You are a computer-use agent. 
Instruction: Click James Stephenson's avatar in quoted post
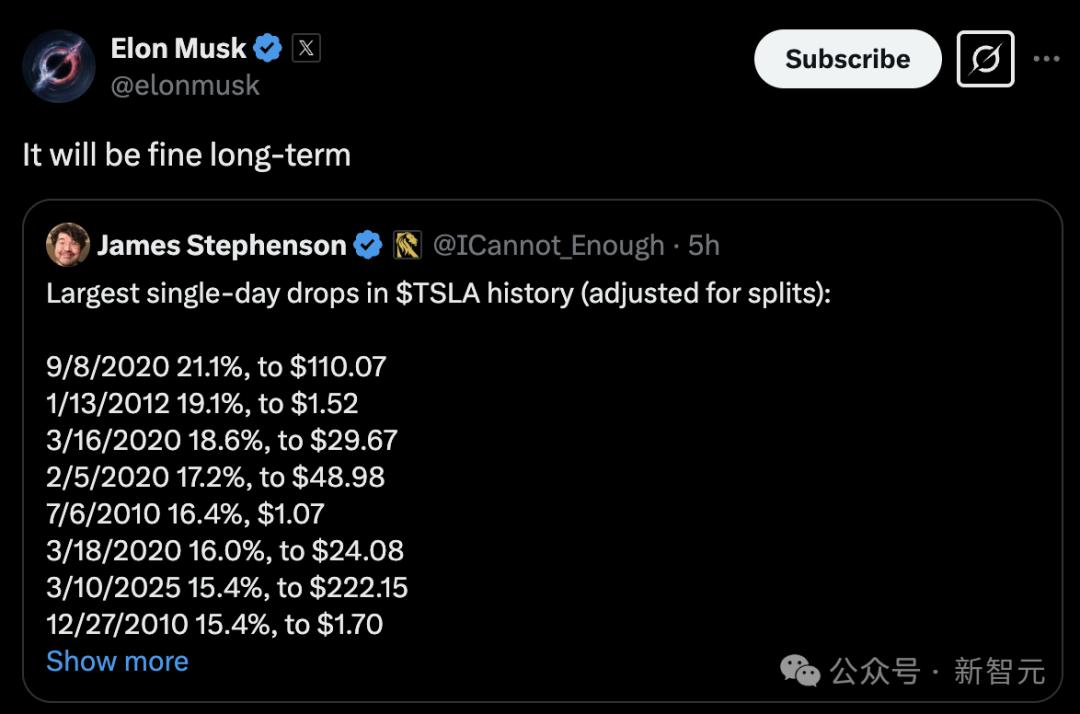click(x=68, y=245)
